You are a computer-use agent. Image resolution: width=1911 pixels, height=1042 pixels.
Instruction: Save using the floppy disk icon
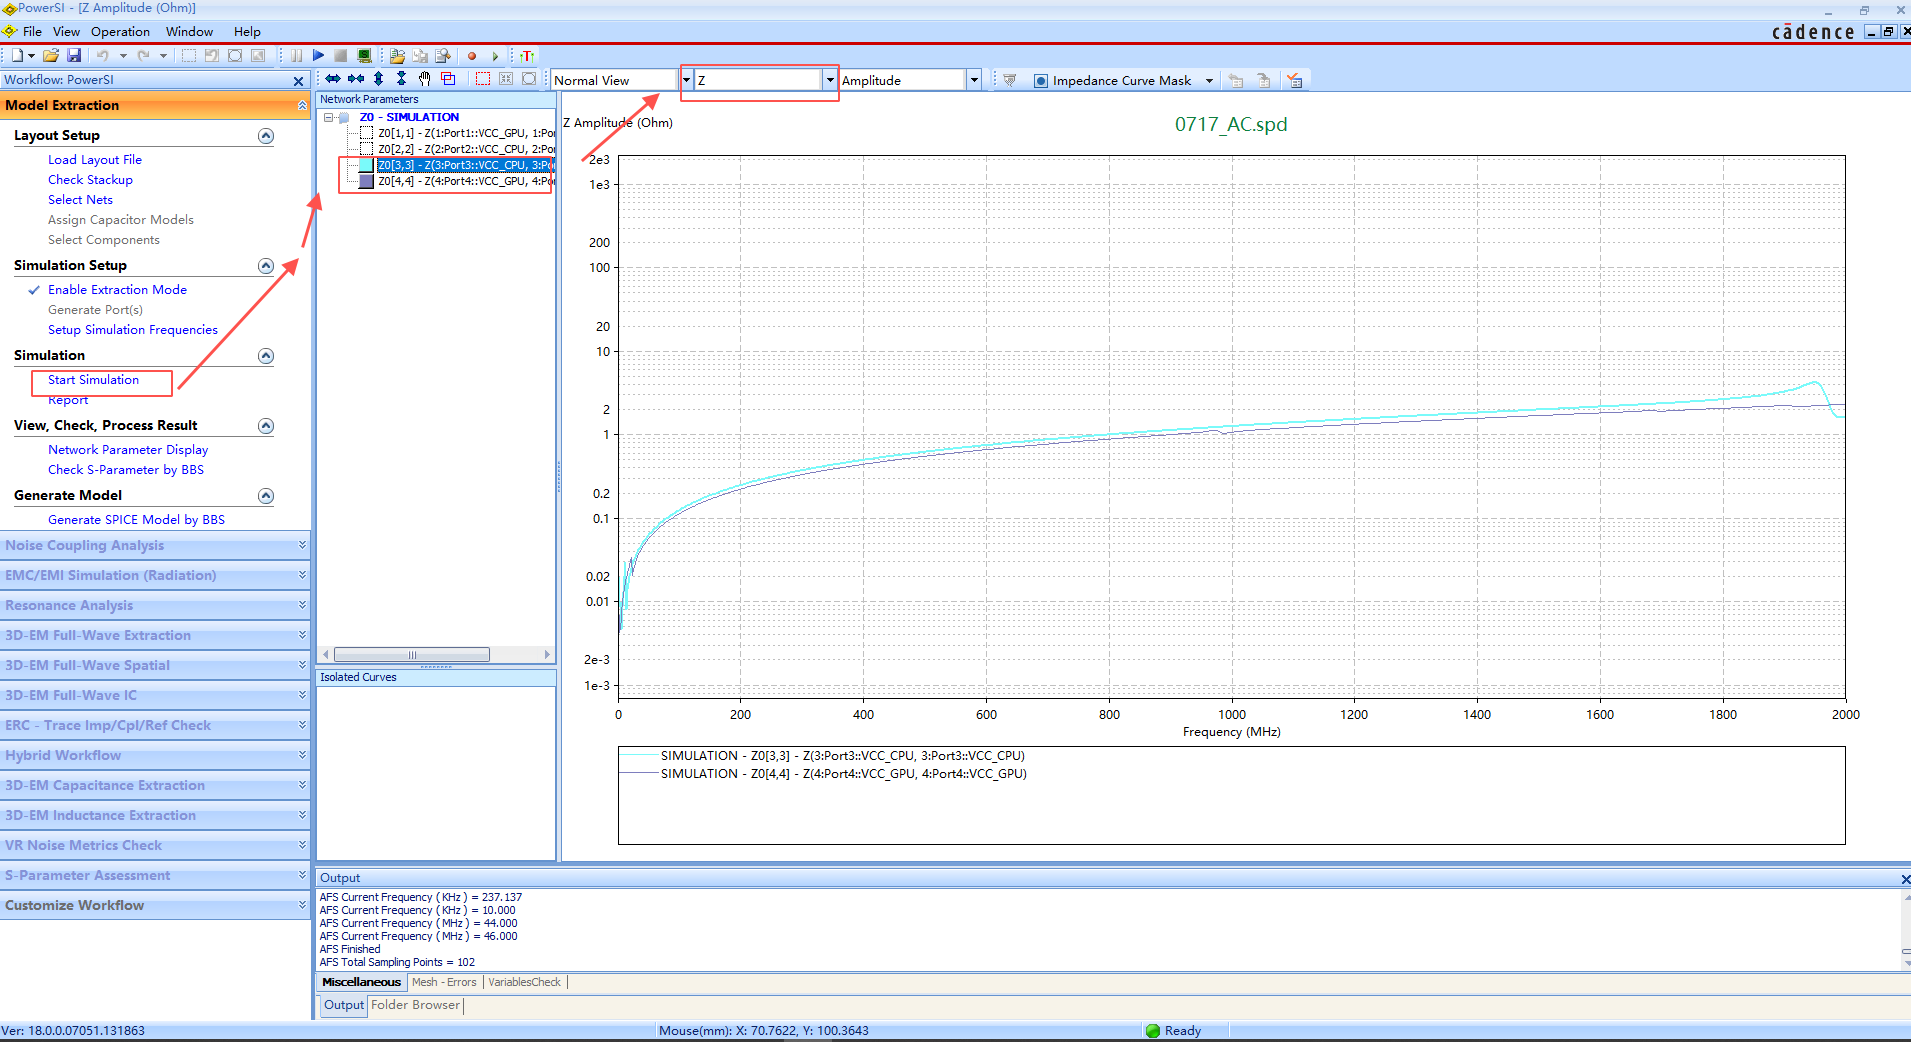74,56
